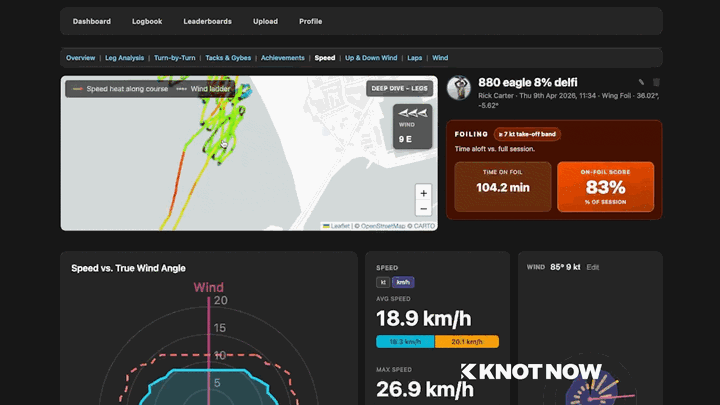
Task: Open the OpenStreetMap attribution link
Action: (383, 226)
